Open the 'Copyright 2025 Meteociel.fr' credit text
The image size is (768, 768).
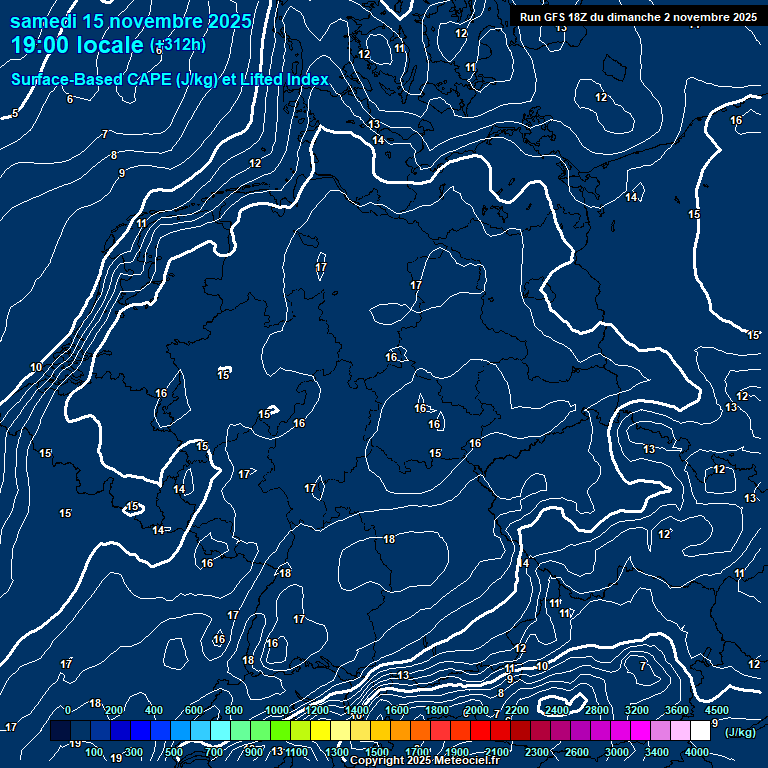coord(425,761)
